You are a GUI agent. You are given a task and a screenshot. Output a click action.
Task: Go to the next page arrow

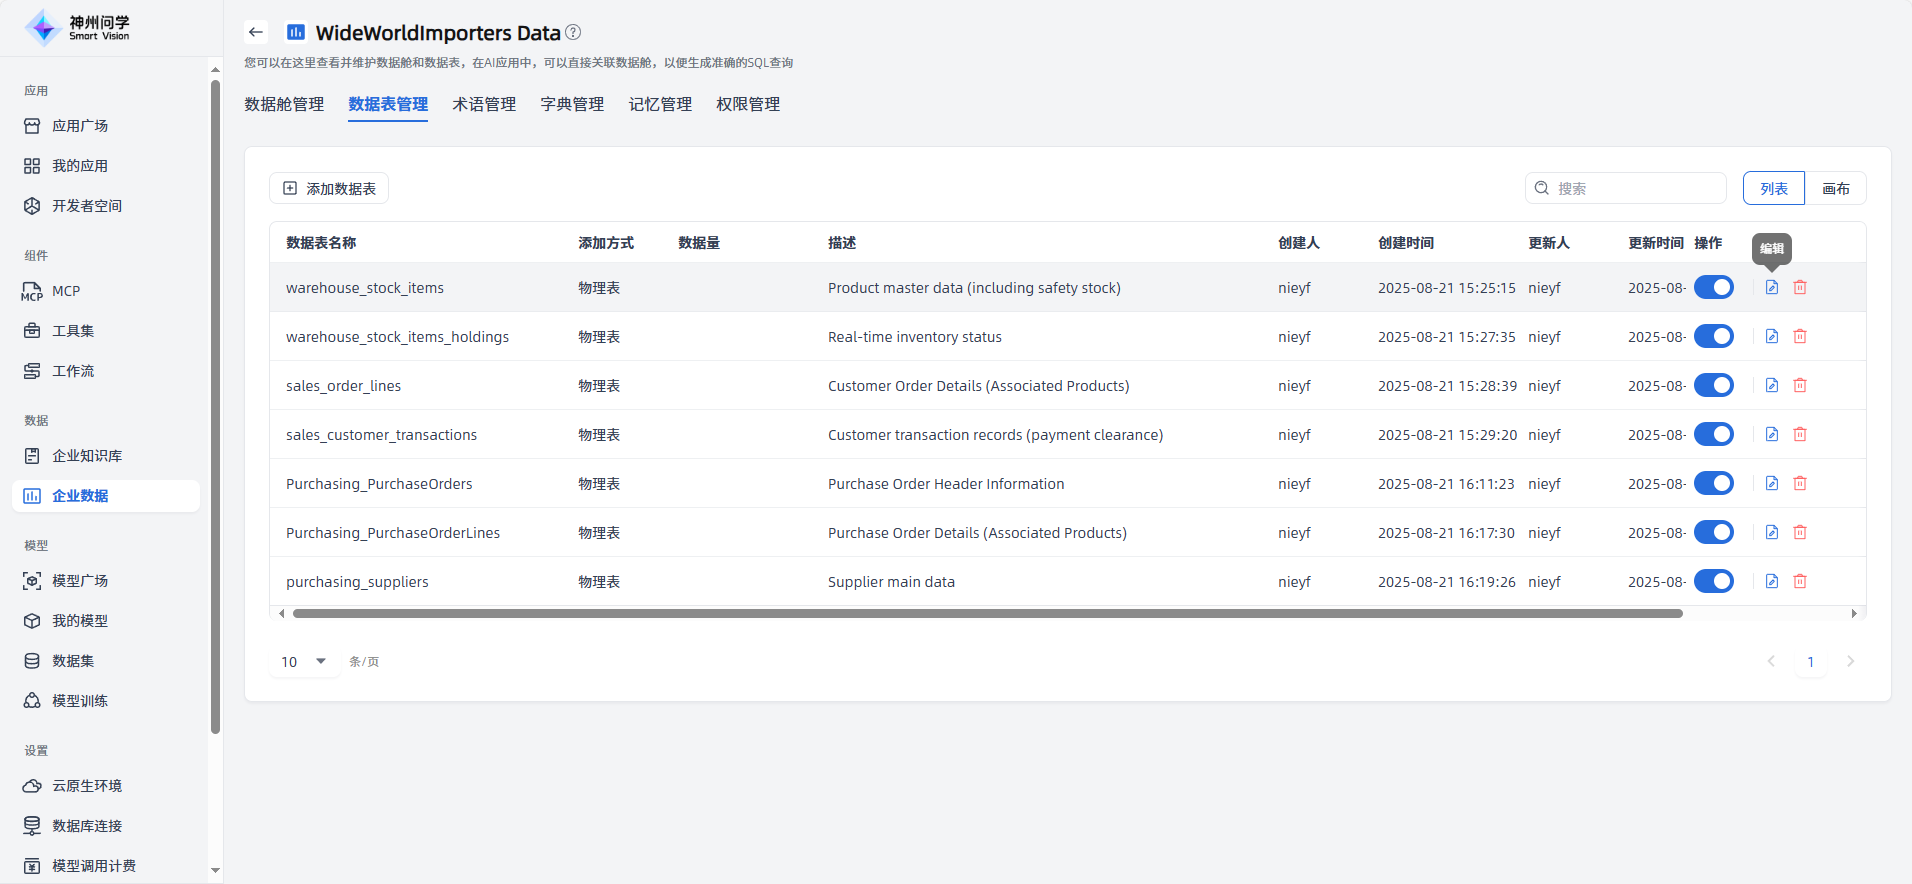pos(1850,662)
